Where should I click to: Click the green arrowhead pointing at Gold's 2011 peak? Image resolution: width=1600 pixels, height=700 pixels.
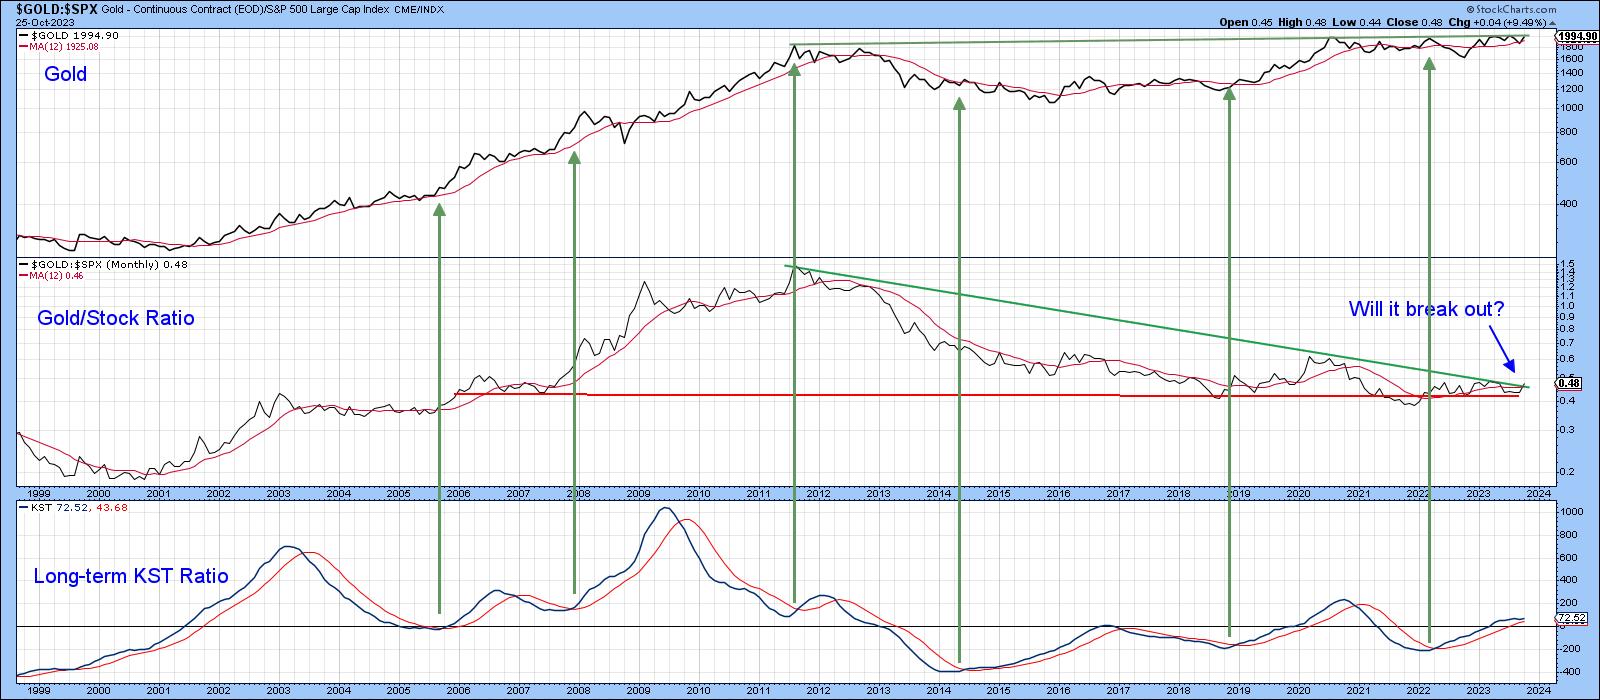[794, 68]
